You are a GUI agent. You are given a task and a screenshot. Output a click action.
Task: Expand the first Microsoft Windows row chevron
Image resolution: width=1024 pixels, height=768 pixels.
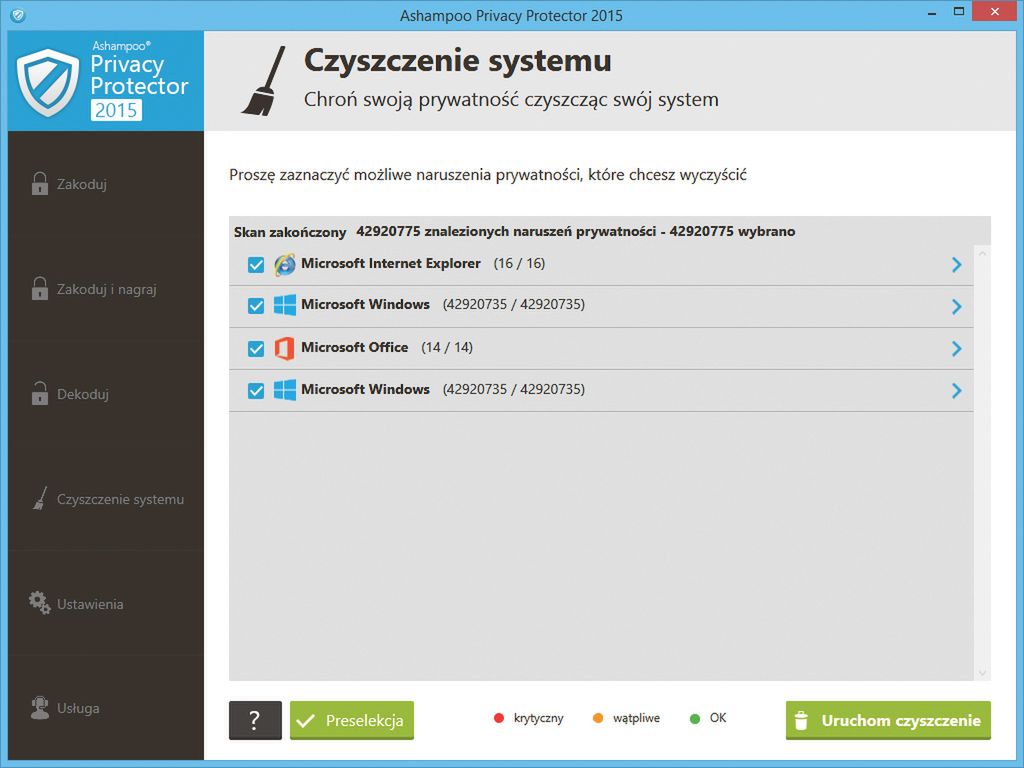pyautogui.click(x=957, y=306)
